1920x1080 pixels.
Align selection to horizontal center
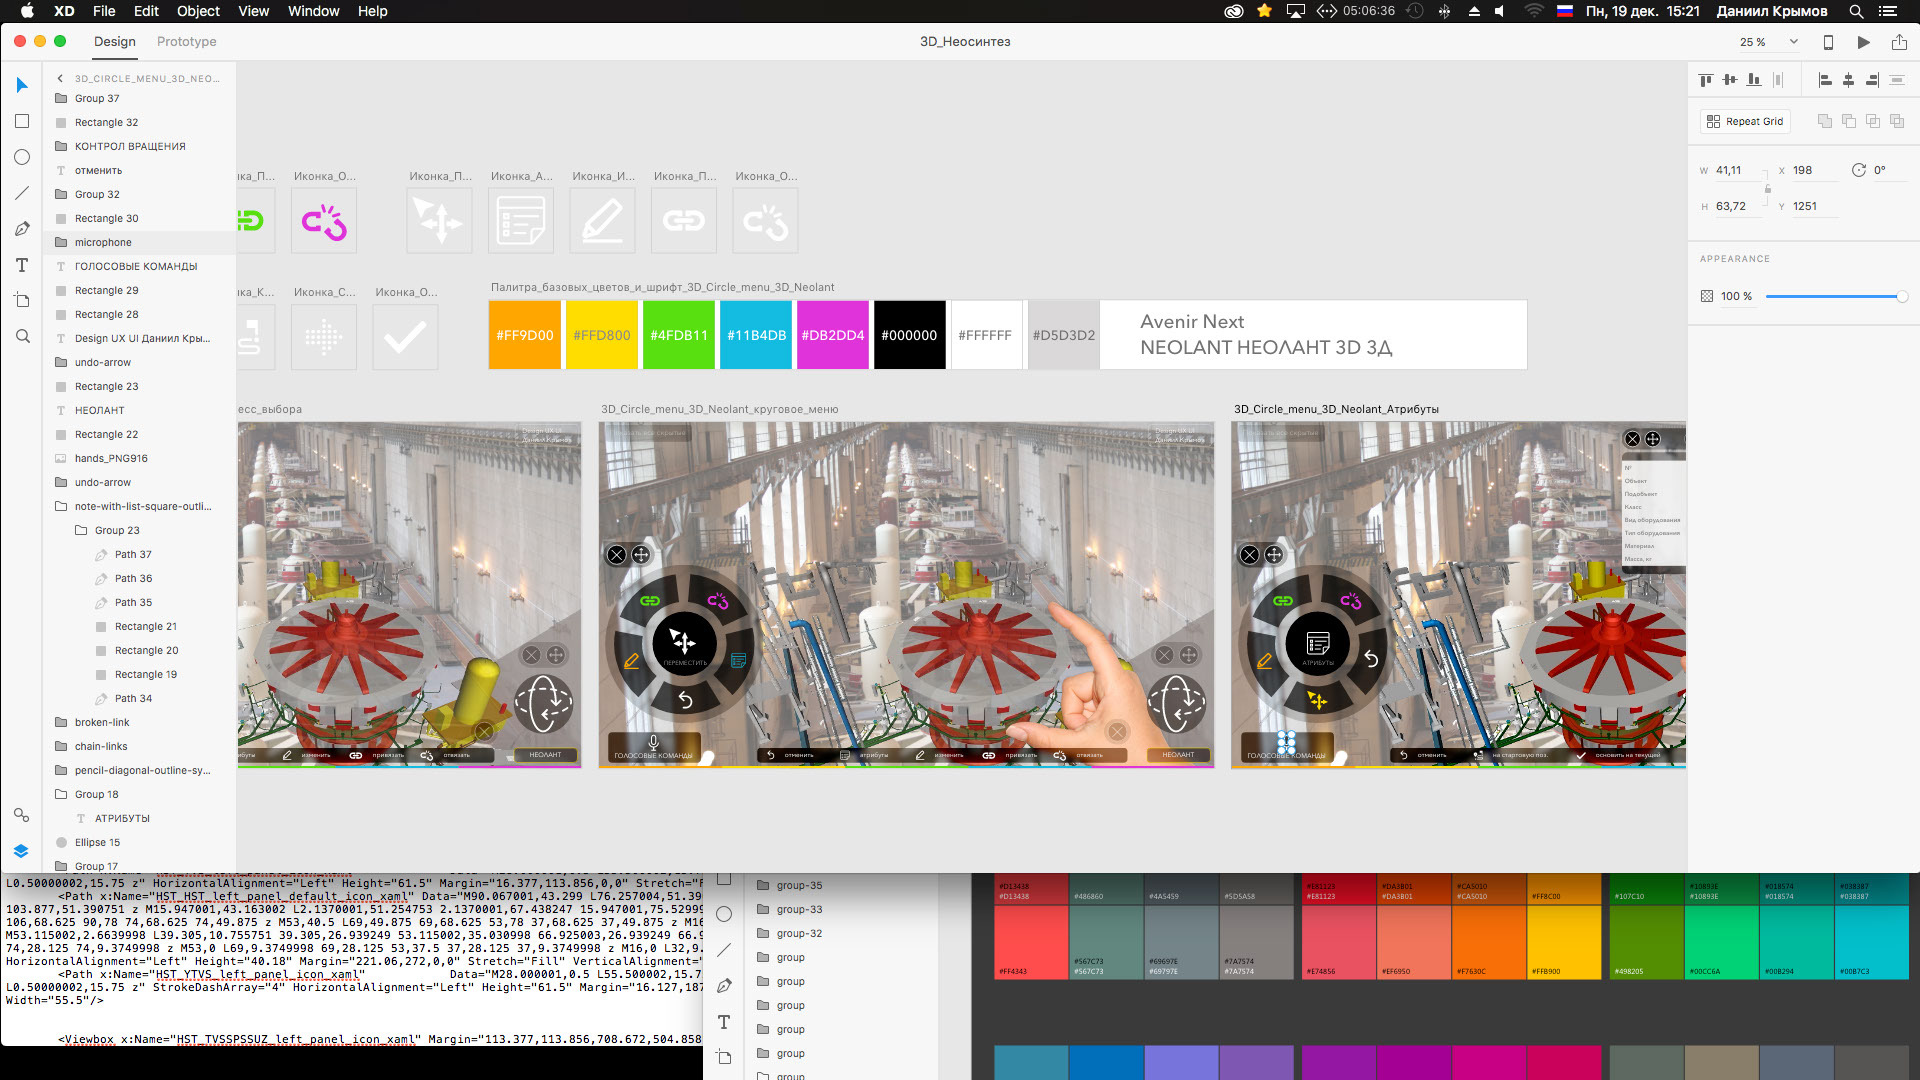(1848, 80)
